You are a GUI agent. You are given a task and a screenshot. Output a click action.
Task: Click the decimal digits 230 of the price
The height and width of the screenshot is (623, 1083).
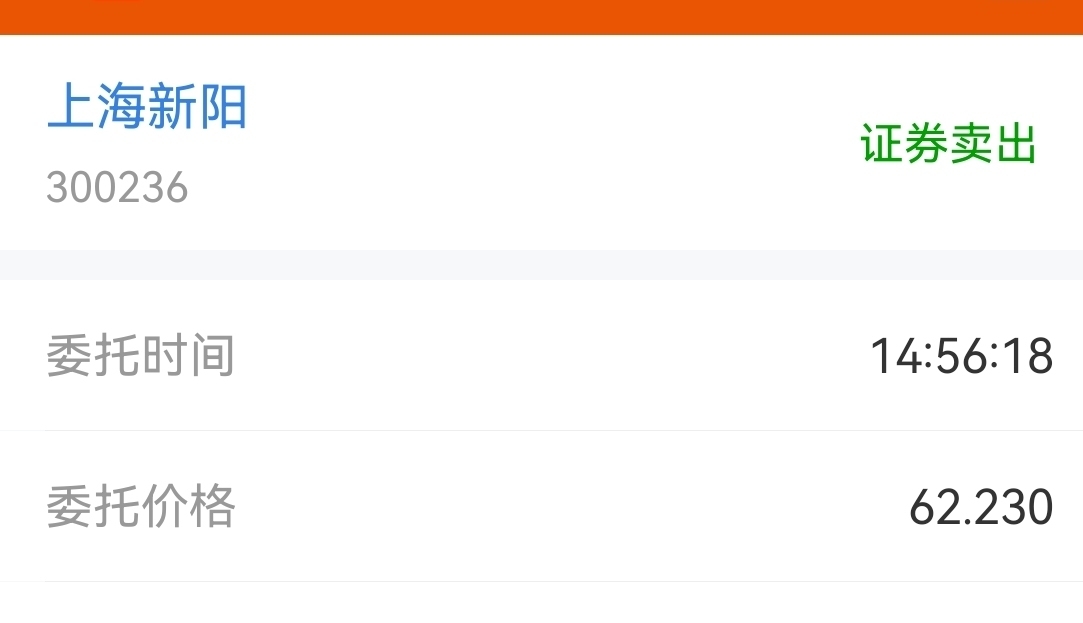pyautogui.click(x=1010, y=507)
